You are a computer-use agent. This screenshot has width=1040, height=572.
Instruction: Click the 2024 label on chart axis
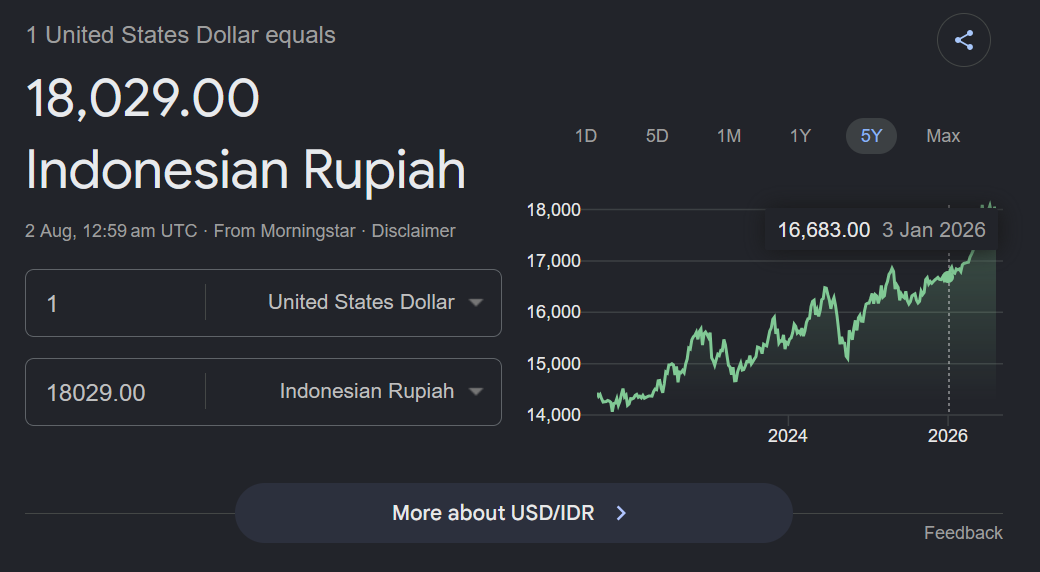coord(787,436)
